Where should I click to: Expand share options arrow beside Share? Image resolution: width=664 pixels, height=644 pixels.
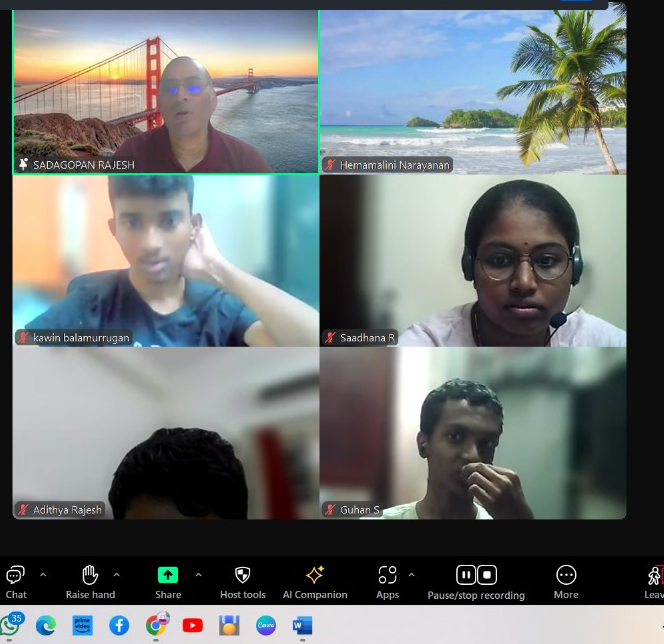click(x=198, y=575)
